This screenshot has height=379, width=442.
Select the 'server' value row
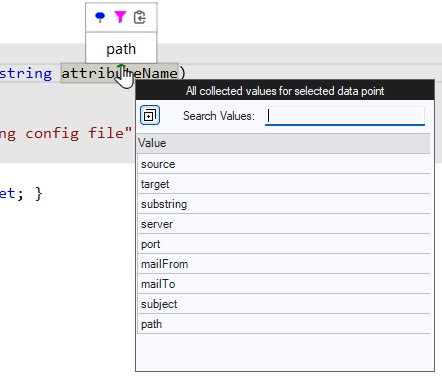click(284, 224)
